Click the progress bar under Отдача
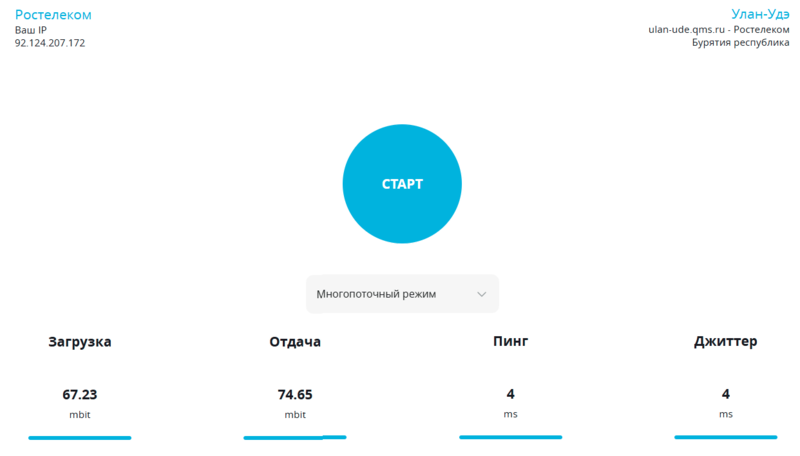This screenshot has width=800, height=456. [x=295, y=437]
